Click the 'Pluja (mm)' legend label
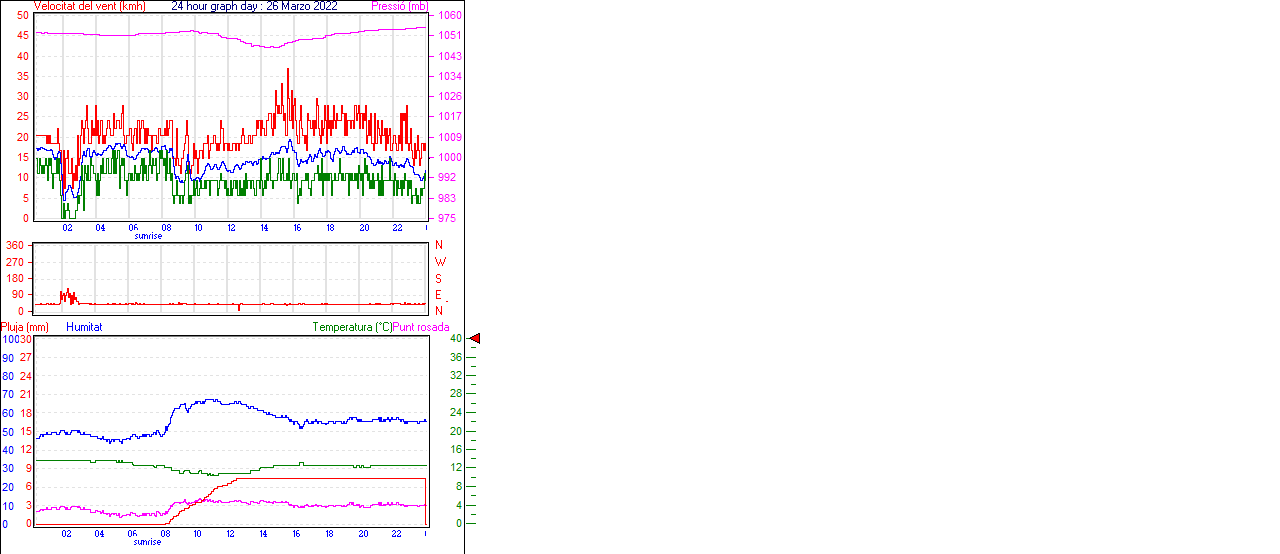Viewport: 1280px width, 554px height. [x=25, y=327]
